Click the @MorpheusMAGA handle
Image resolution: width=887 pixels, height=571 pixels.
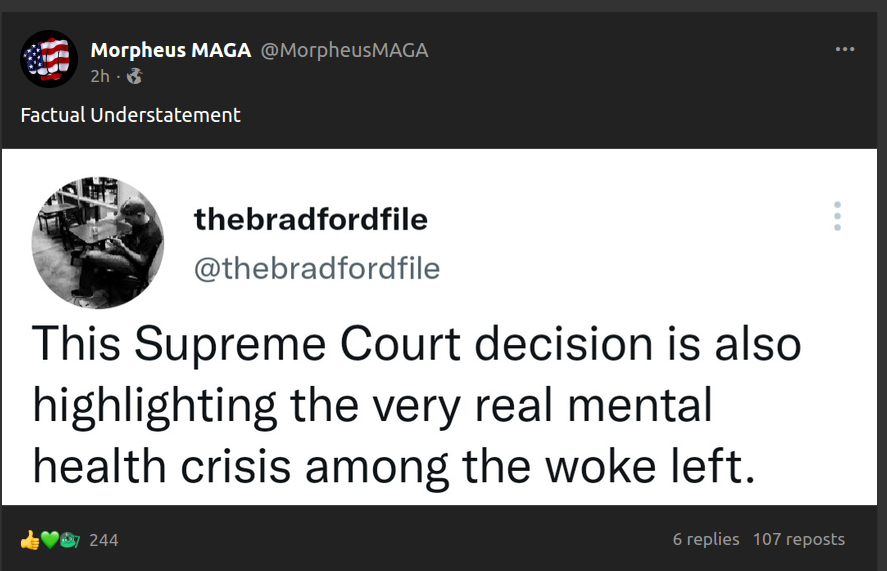(x=344, y=50)
